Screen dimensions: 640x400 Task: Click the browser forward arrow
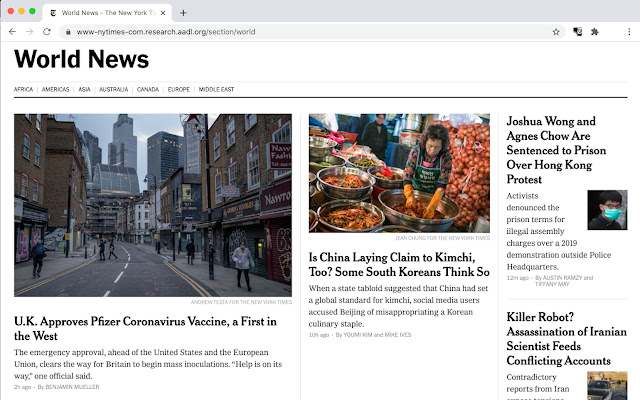click(29, 32)
